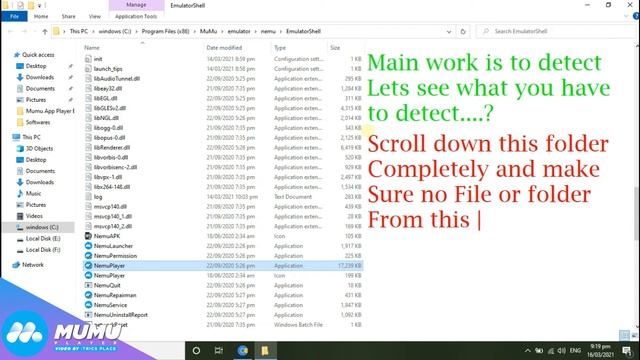Switch to large icons view button

[635, 336]
